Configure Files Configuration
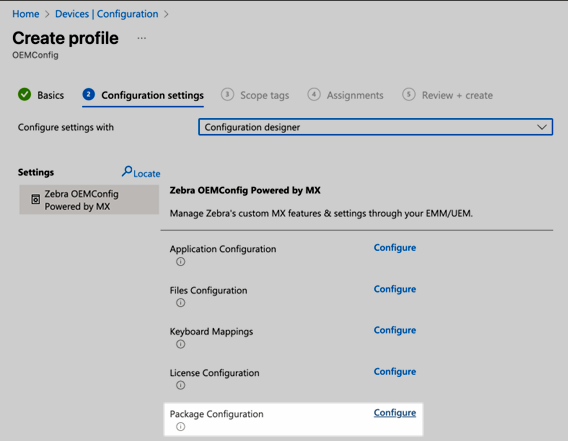This screenshot has width=568, height=441. click(395, 289)
